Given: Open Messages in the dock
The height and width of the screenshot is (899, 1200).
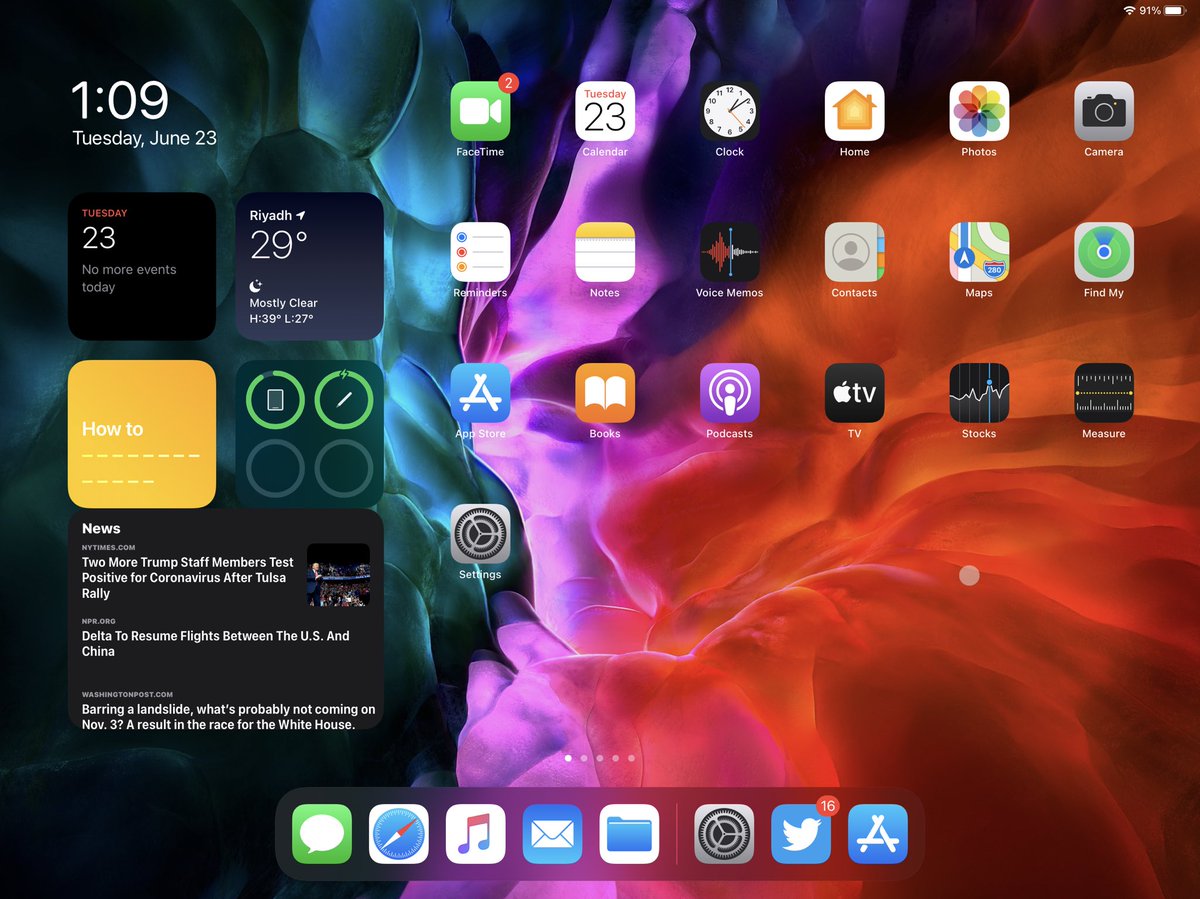Looking at the screenshot, I should click(322, 834).
